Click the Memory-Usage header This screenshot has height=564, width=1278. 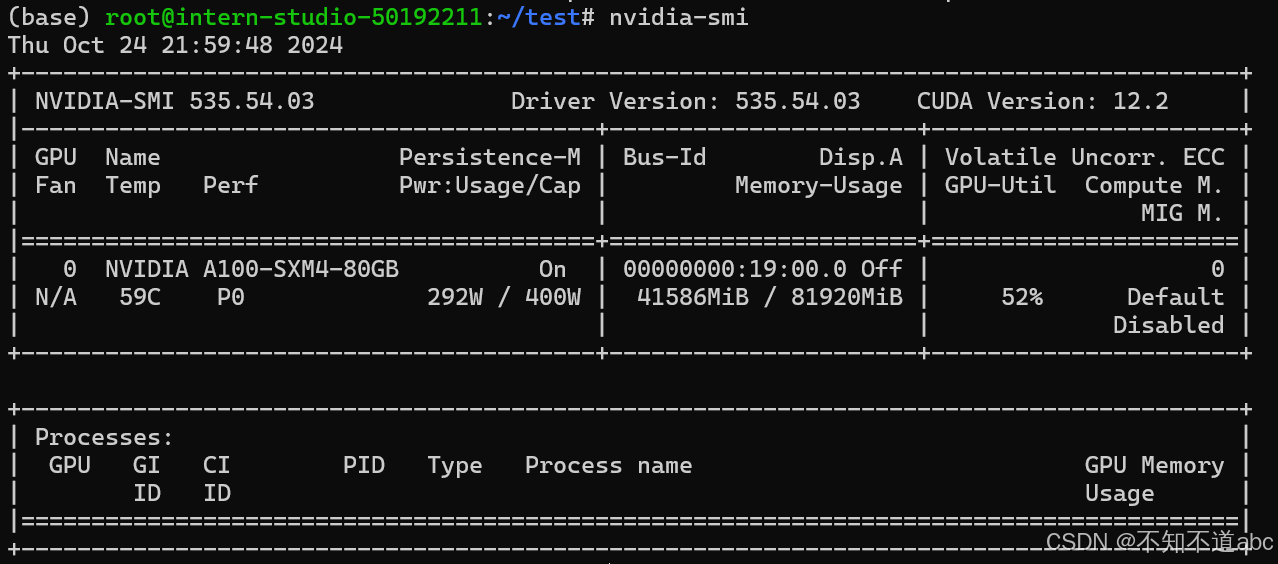coord(819,185)
